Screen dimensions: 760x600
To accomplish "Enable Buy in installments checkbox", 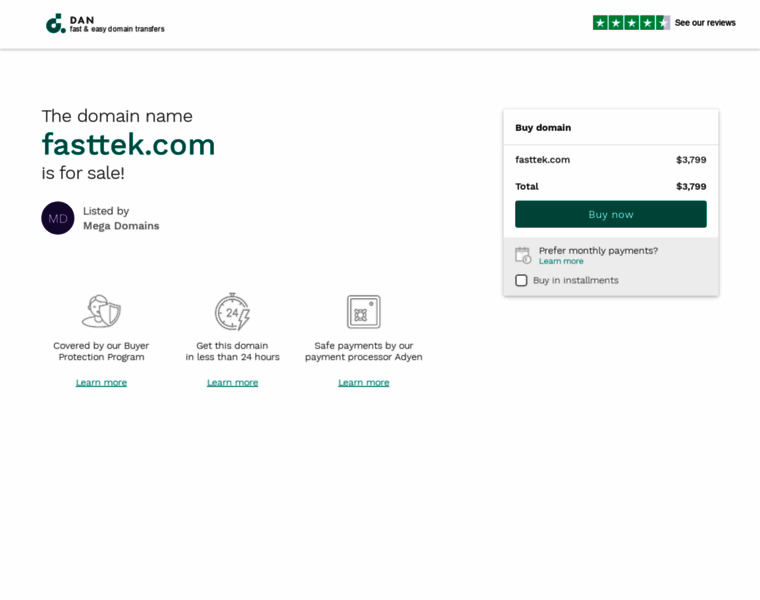I will [521, 280].
